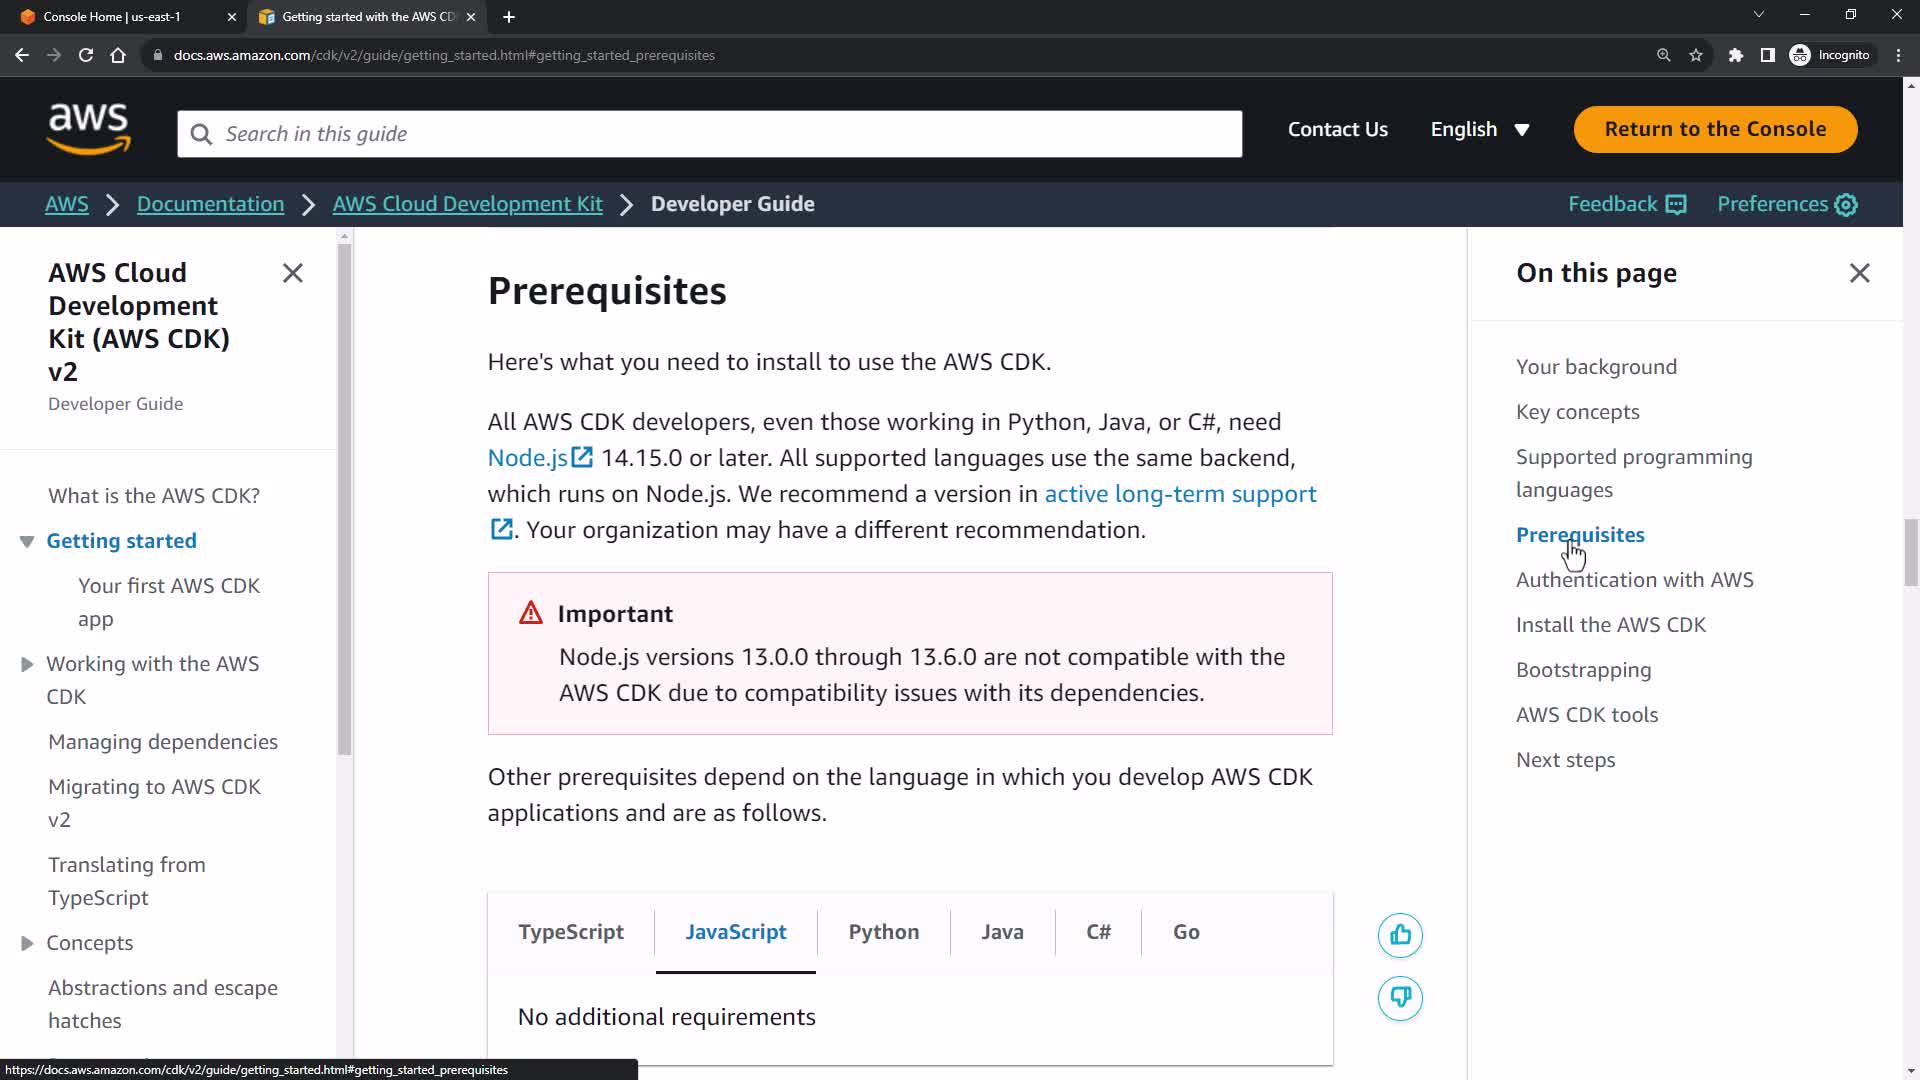Click the Search in this guide field
The height and width of the screenshot is (1080, 1920).
[710, 134]
